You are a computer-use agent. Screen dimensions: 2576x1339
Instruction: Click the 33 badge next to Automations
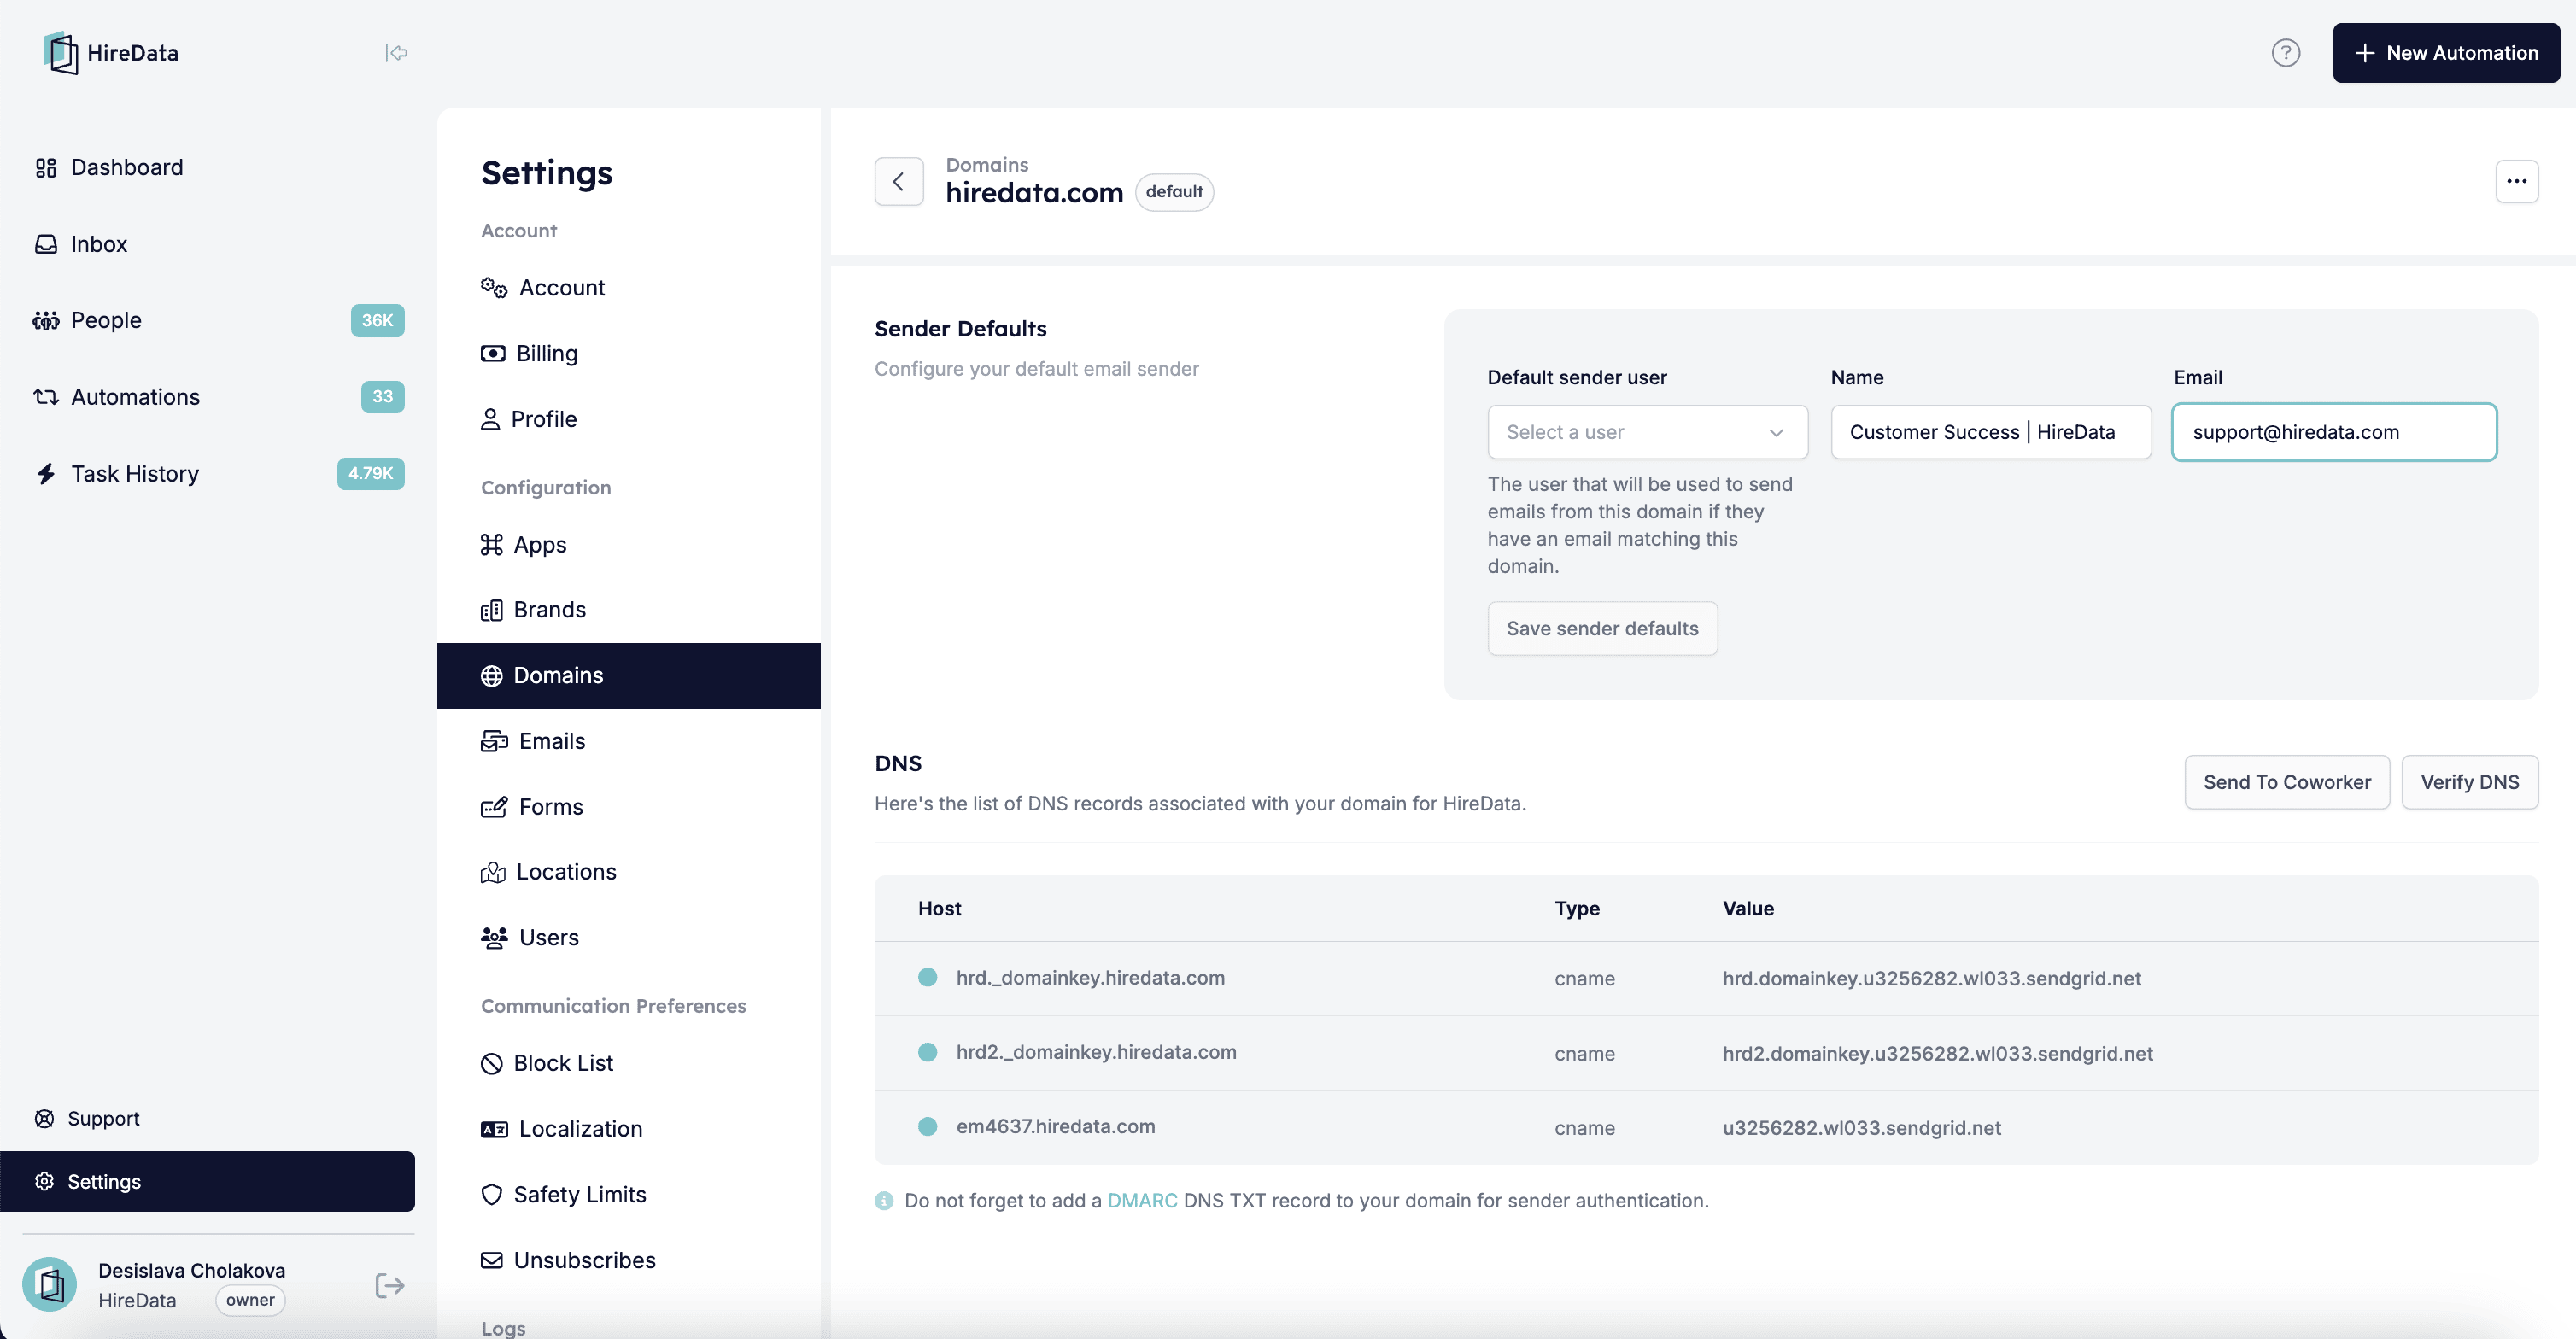click(x=382, y=397)
